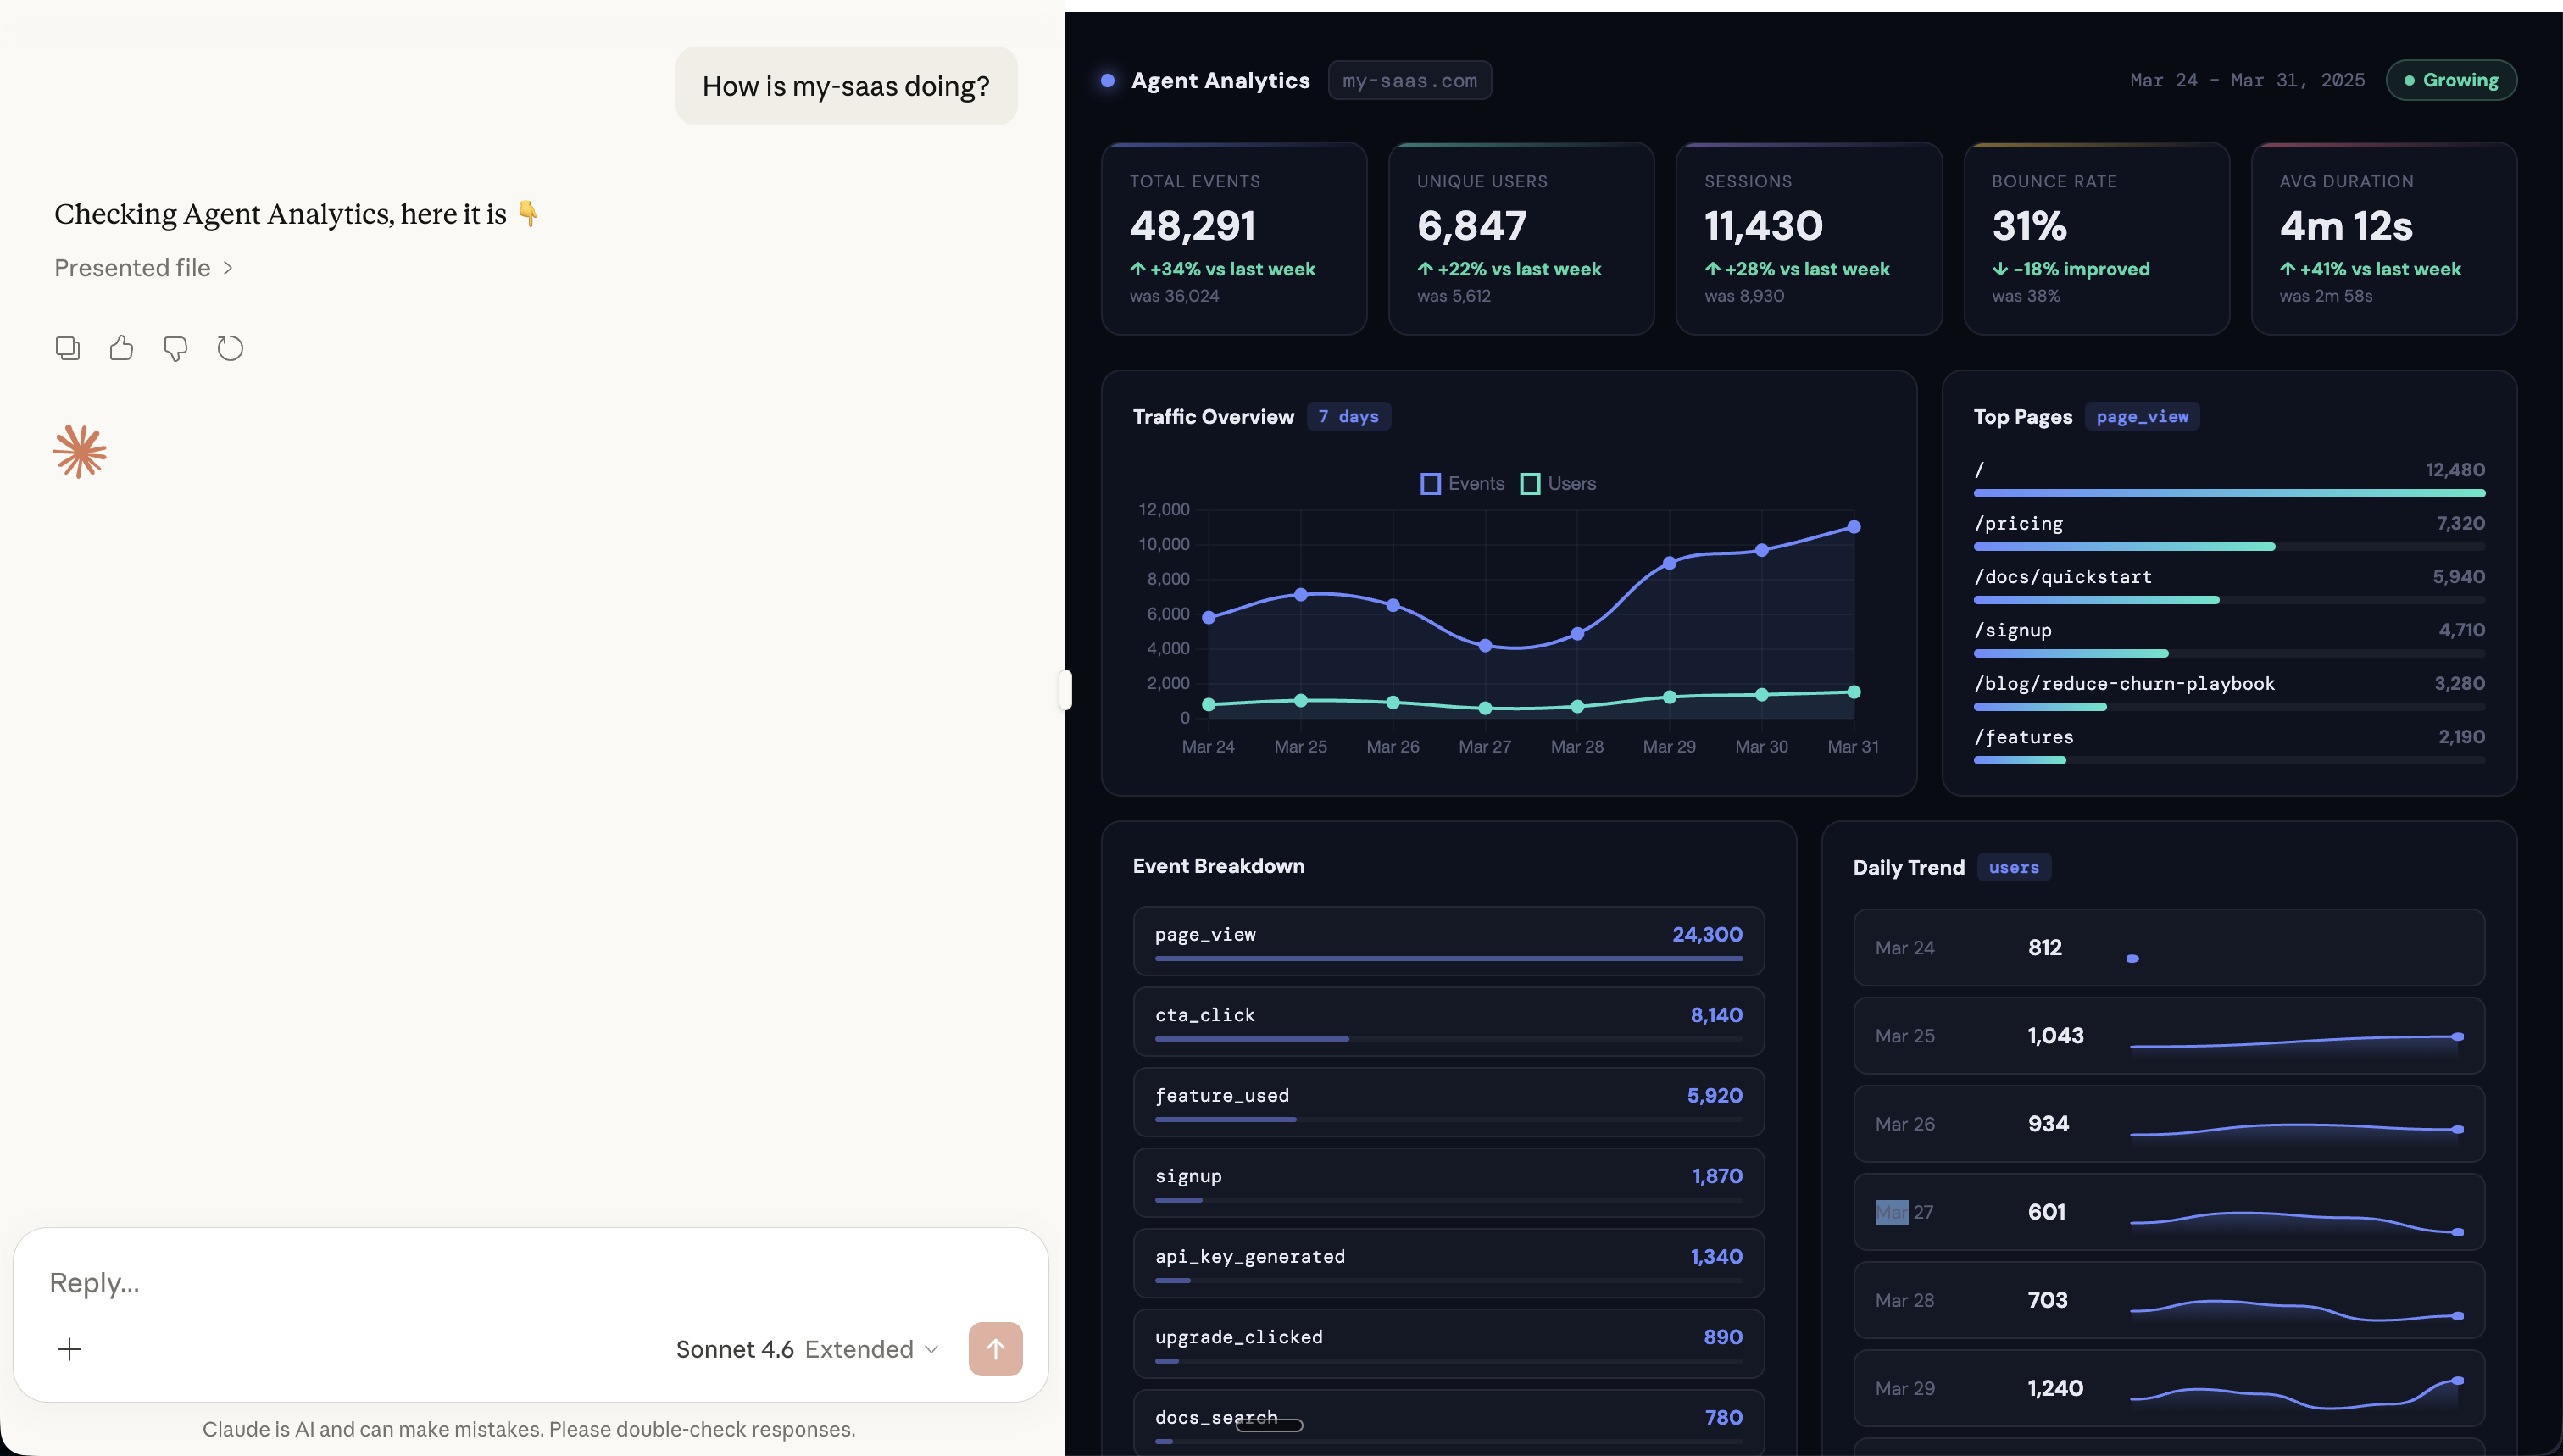
Task: Open the Sonnet 4.6 Extended model dropdown
Action: [x=806, y=1348]
